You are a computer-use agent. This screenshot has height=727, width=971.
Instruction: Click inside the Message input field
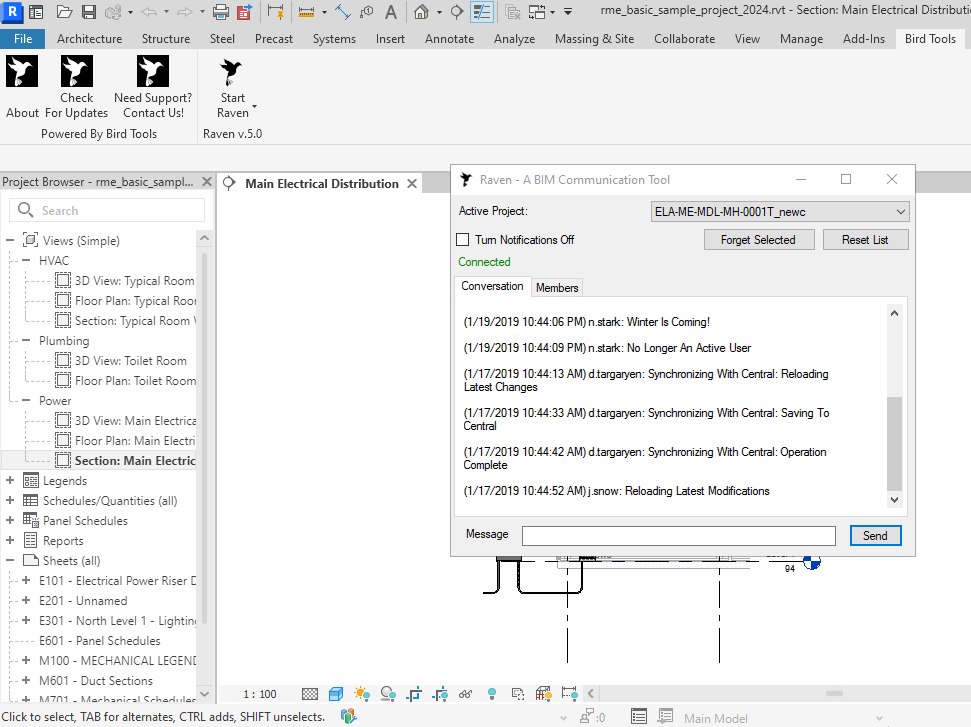(x=678, y=536)
